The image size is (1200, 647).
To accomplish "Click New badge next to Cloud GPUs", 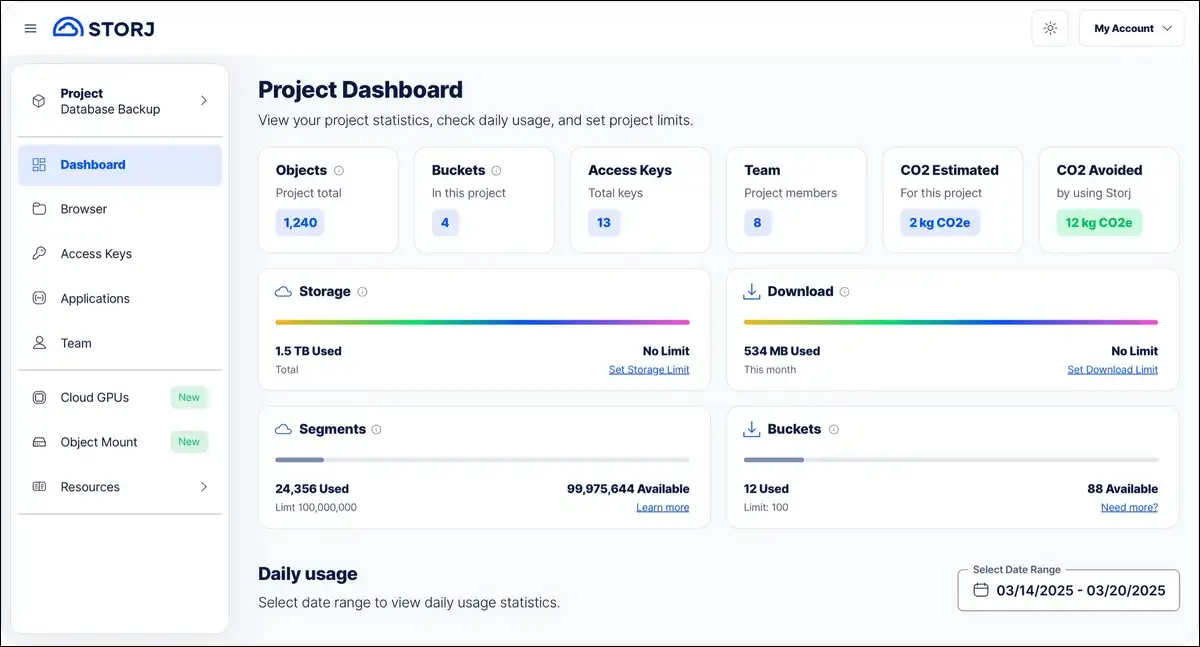I will [x=189, y=397].
